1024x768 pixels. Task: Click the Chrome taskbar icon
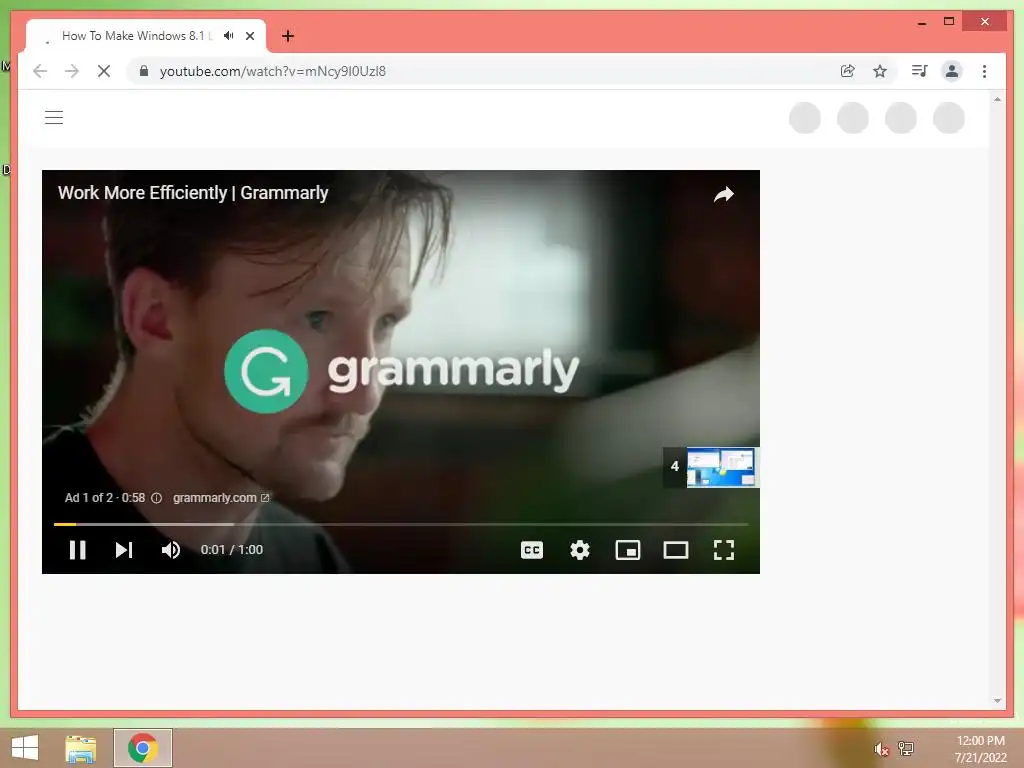tap(142, 748)
